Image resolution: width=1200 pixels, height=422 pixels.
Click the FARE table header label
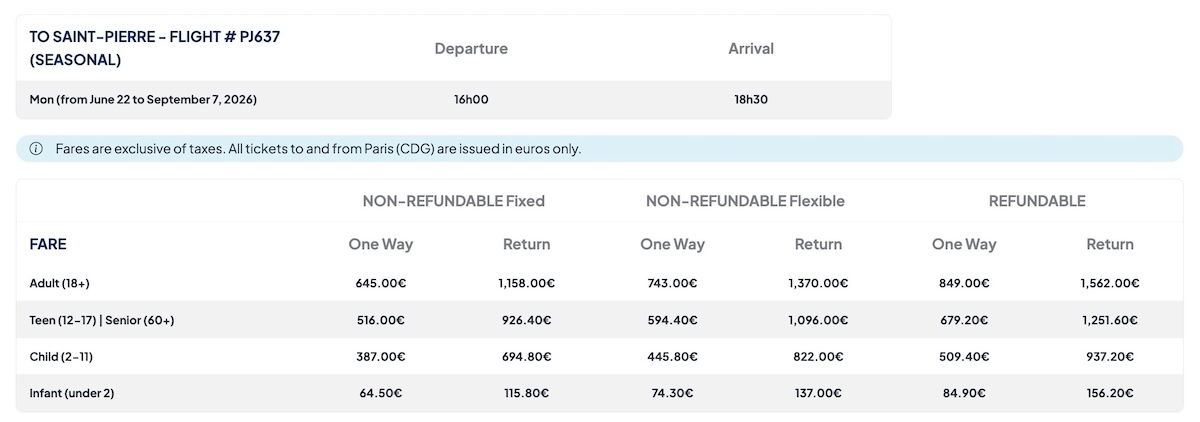[x=48, y=244]
